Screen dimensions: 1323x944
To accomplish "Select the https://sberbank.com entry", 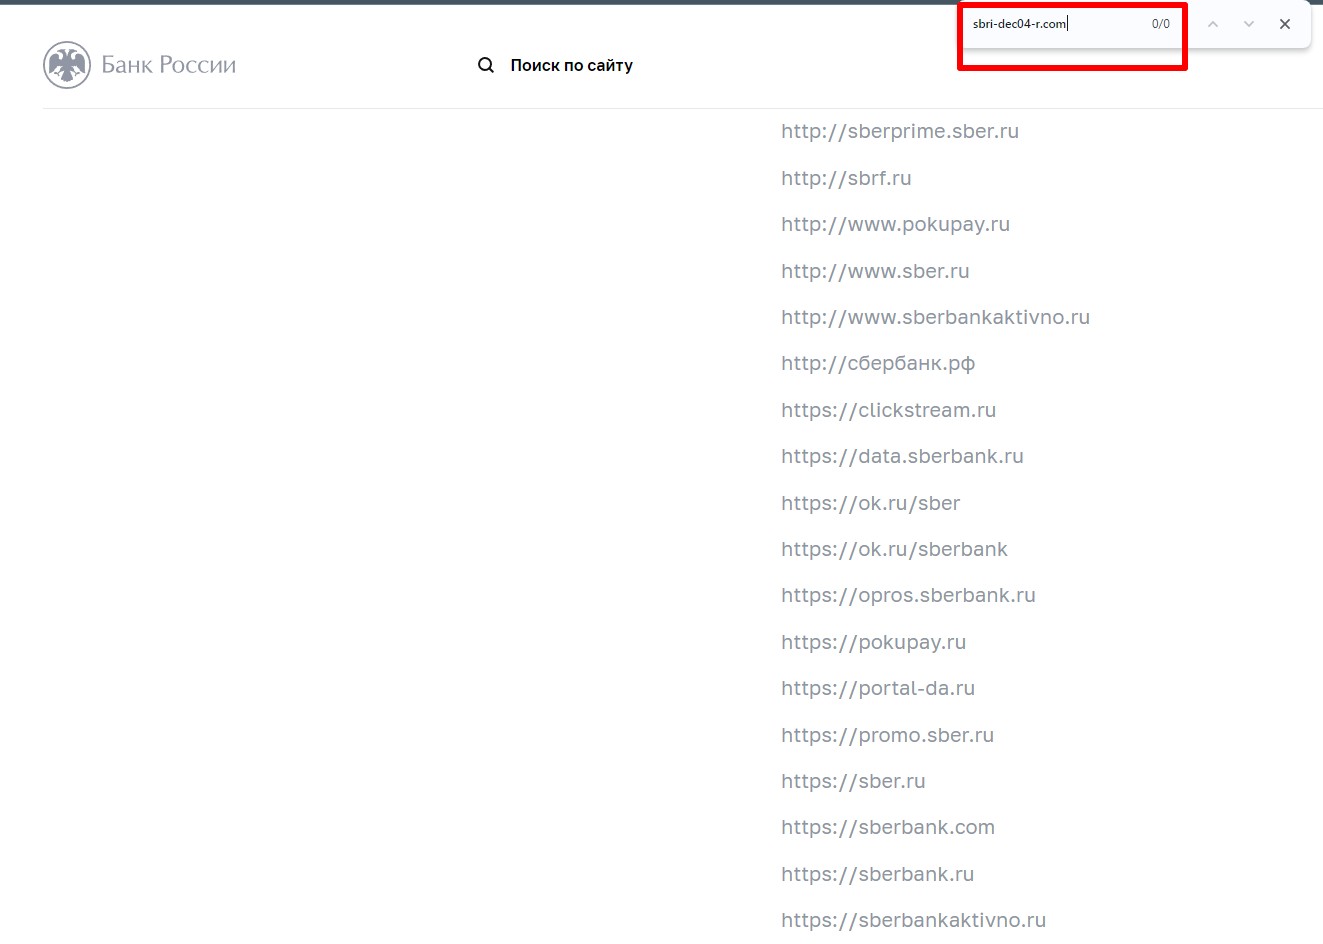I will [888, 828].
